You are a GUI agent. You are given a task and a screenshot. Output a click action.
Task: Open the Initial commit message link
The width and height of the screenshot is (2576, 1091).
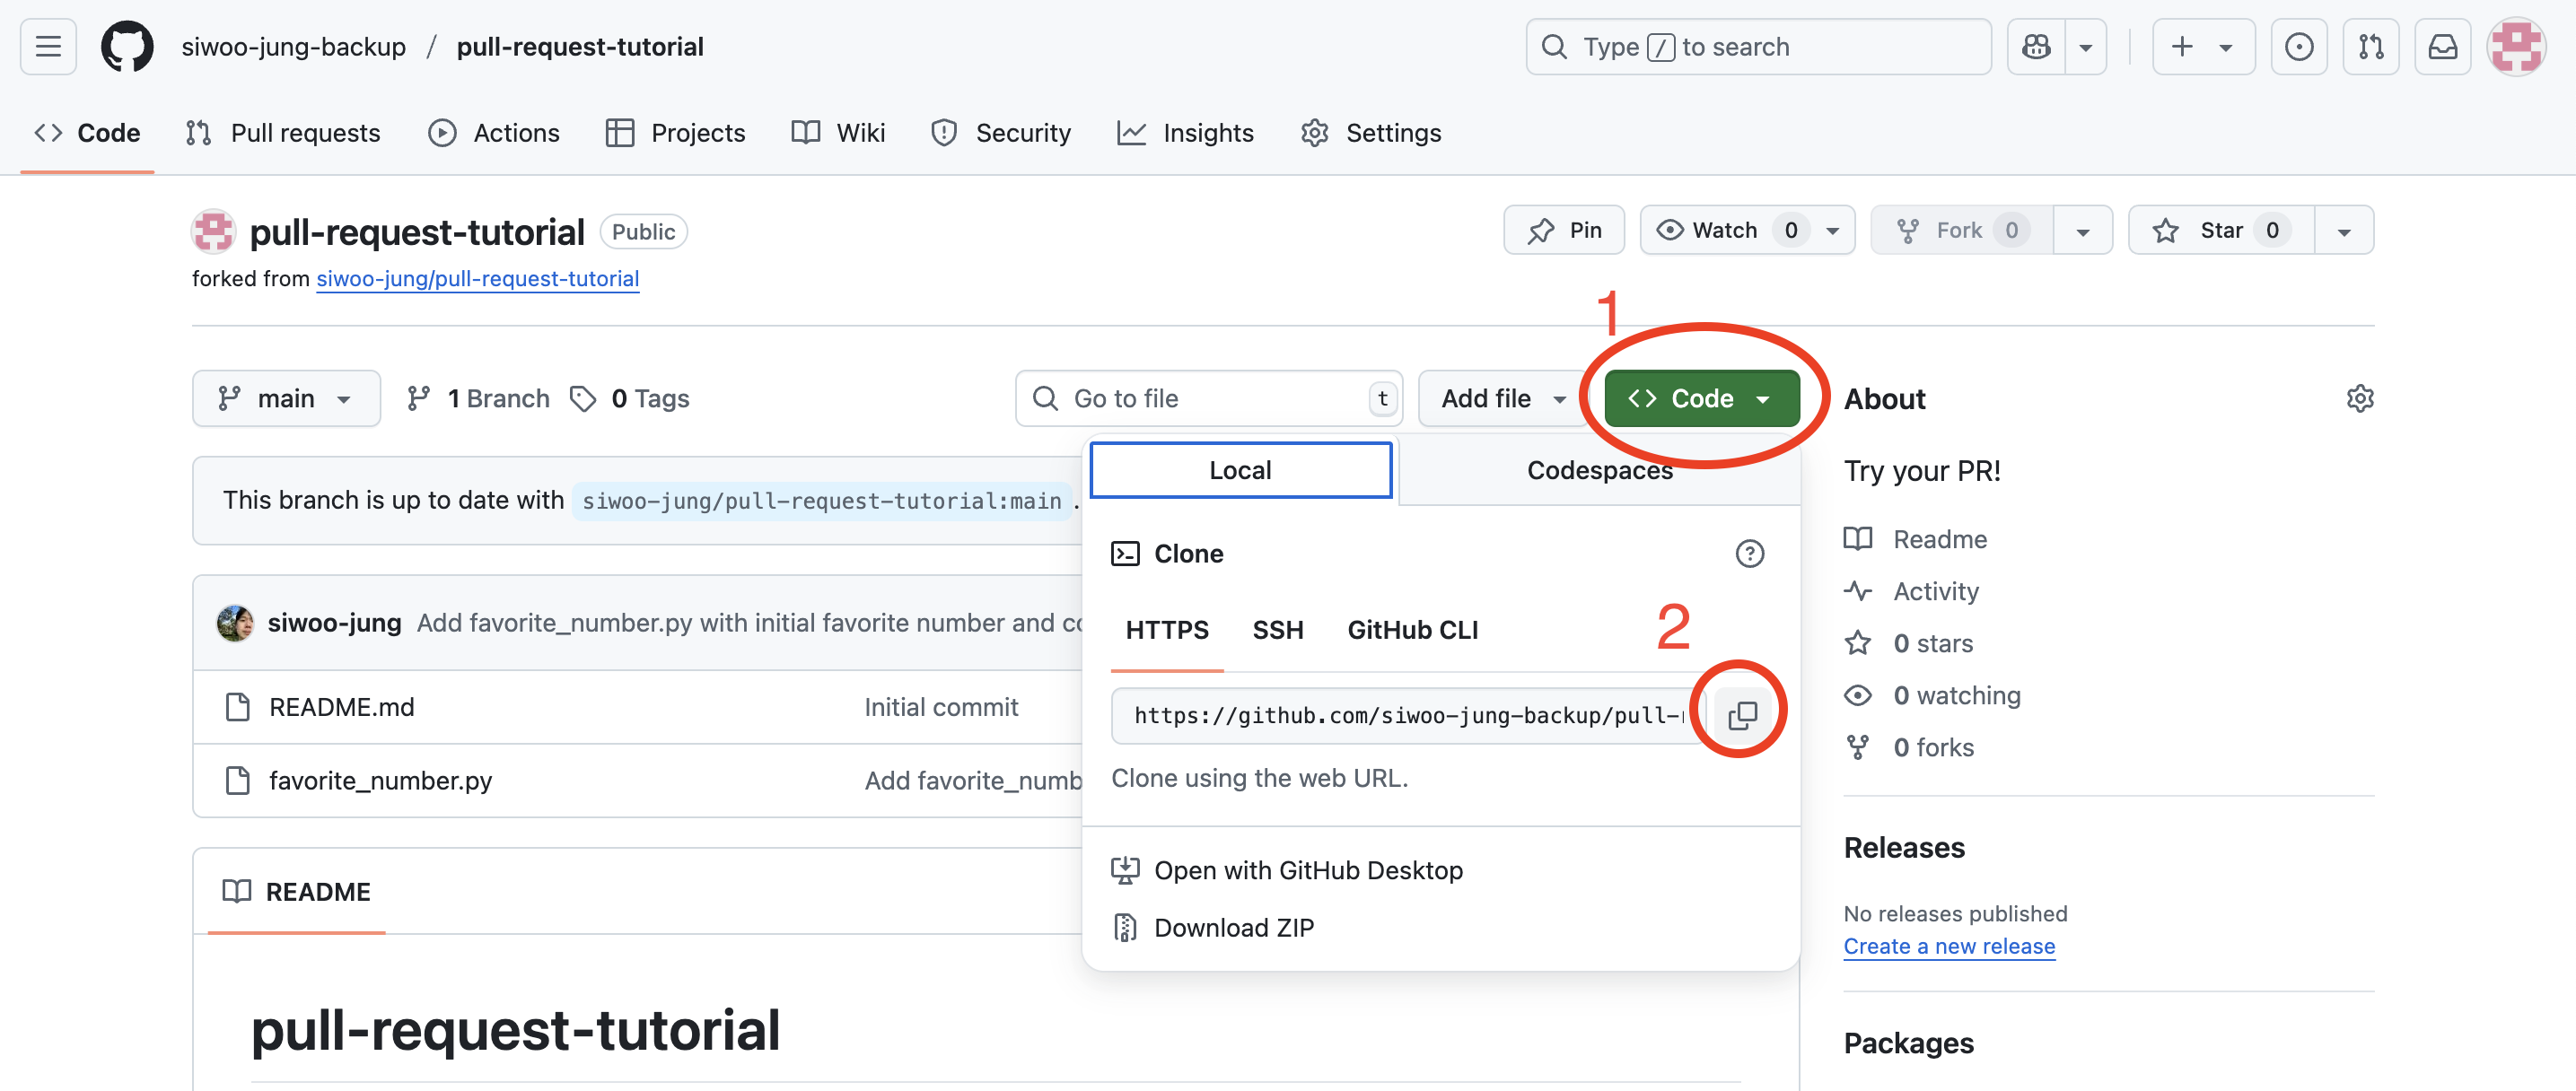point(941,707)
